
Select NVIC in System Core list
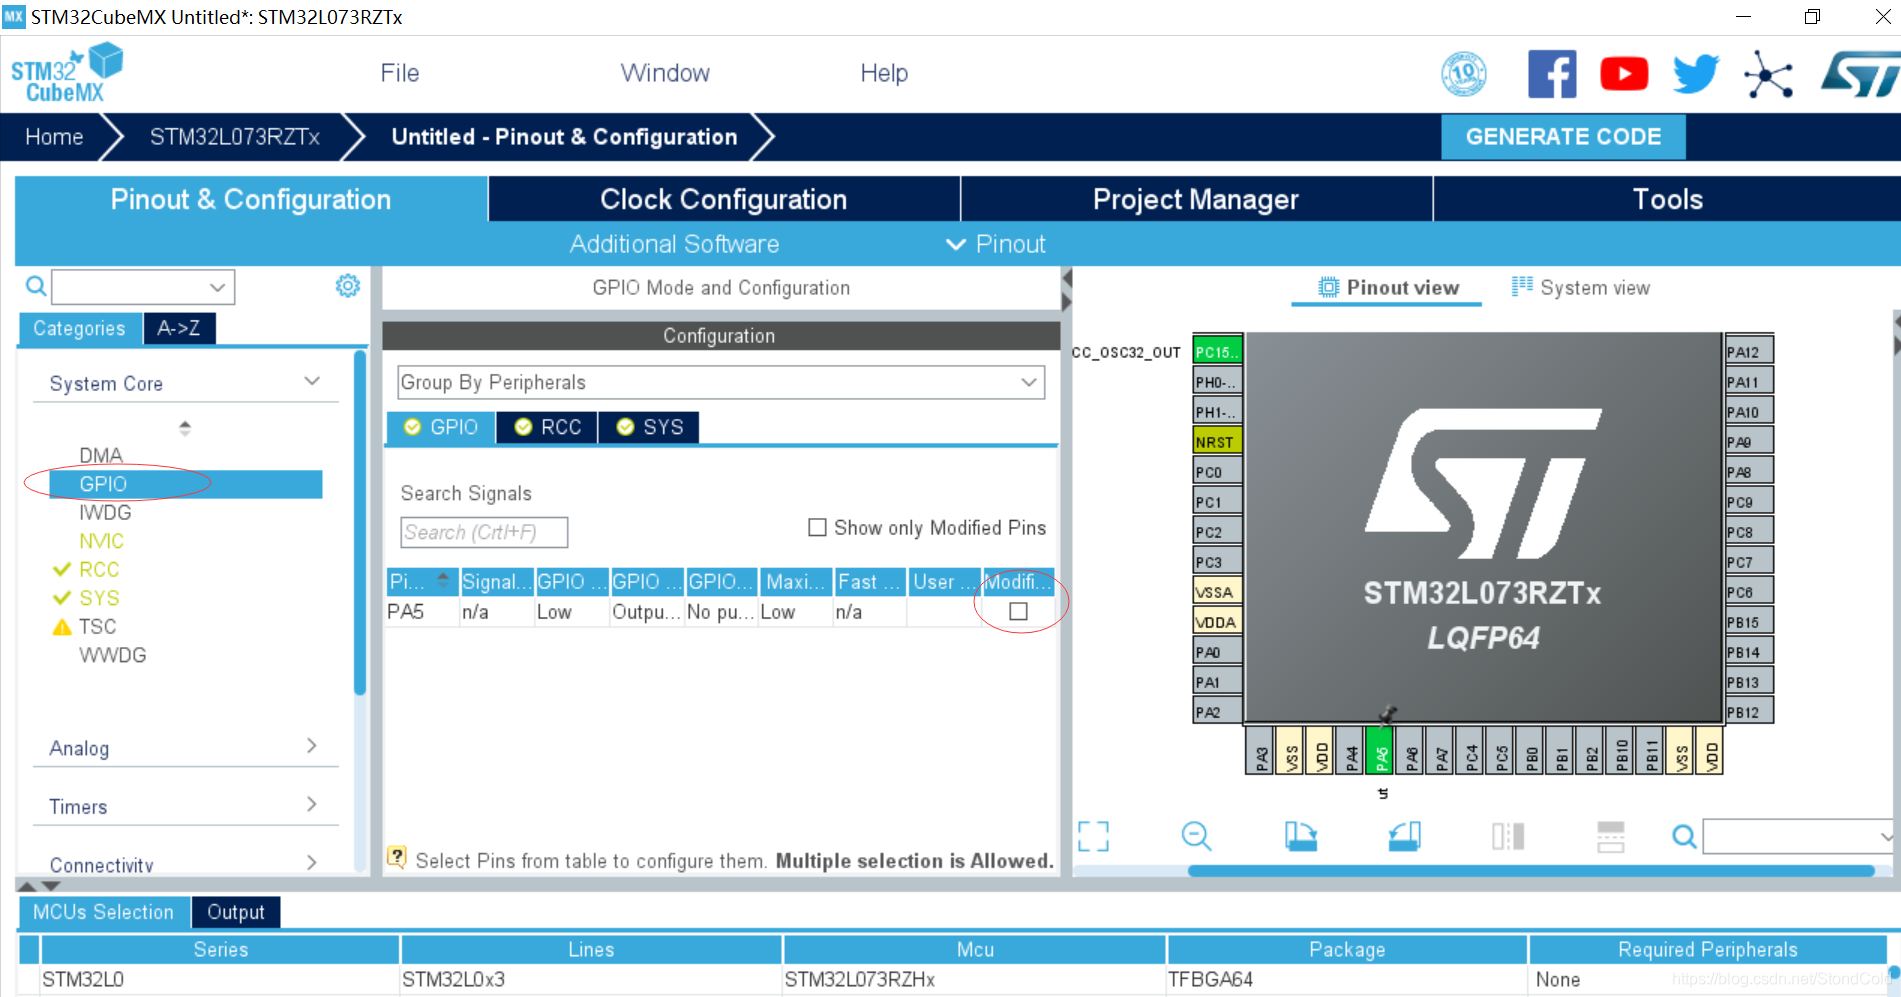pyautogui.click(x=102, y=541)
